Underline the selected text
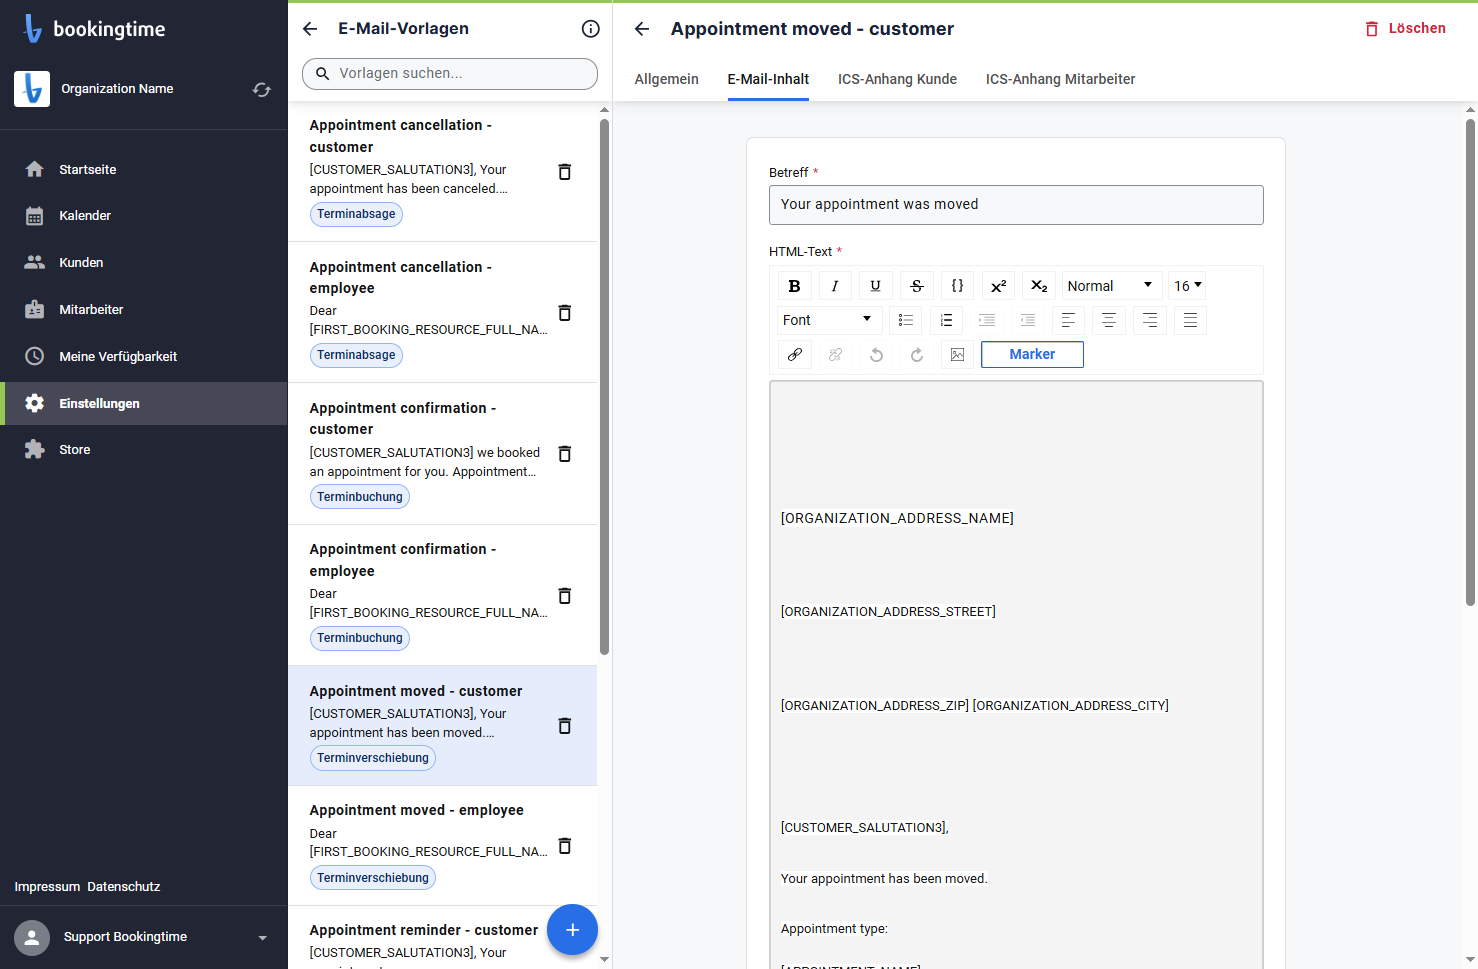 (876, 286)
